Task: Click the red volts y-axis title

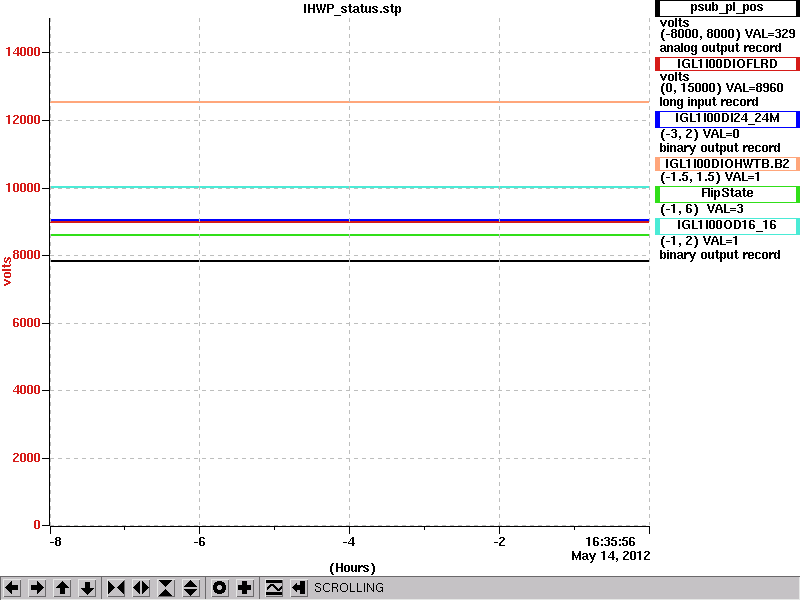Action: click(x=7, y=271)
